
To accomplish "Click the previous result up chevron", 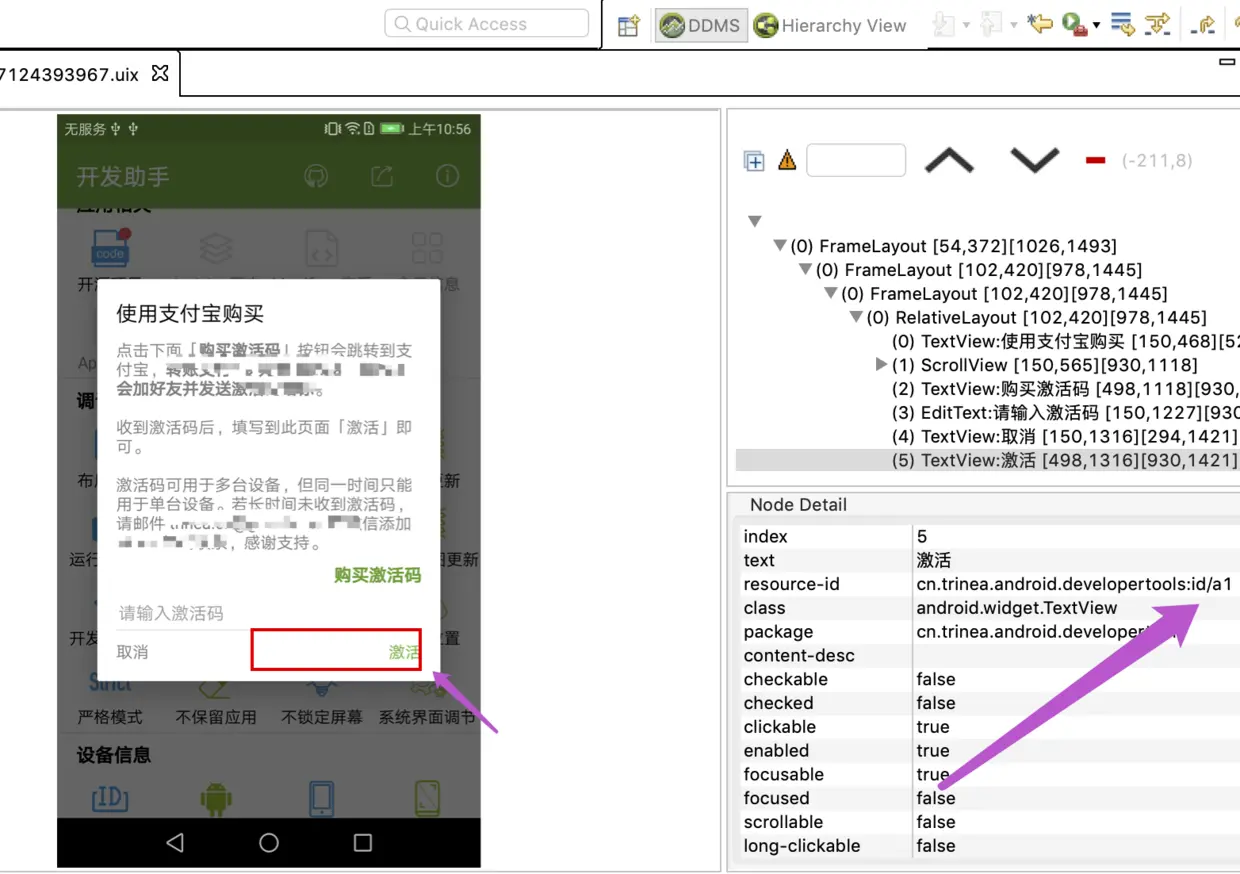I will click(x=949, y=161).
